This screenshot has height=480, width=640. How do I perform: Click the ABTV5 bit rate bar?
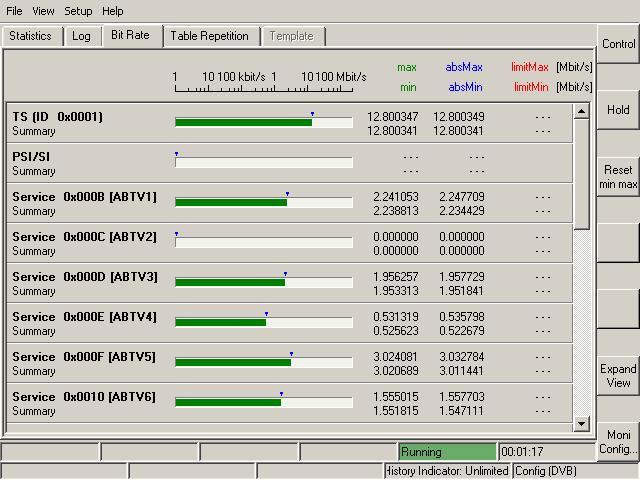coord(233,362)
